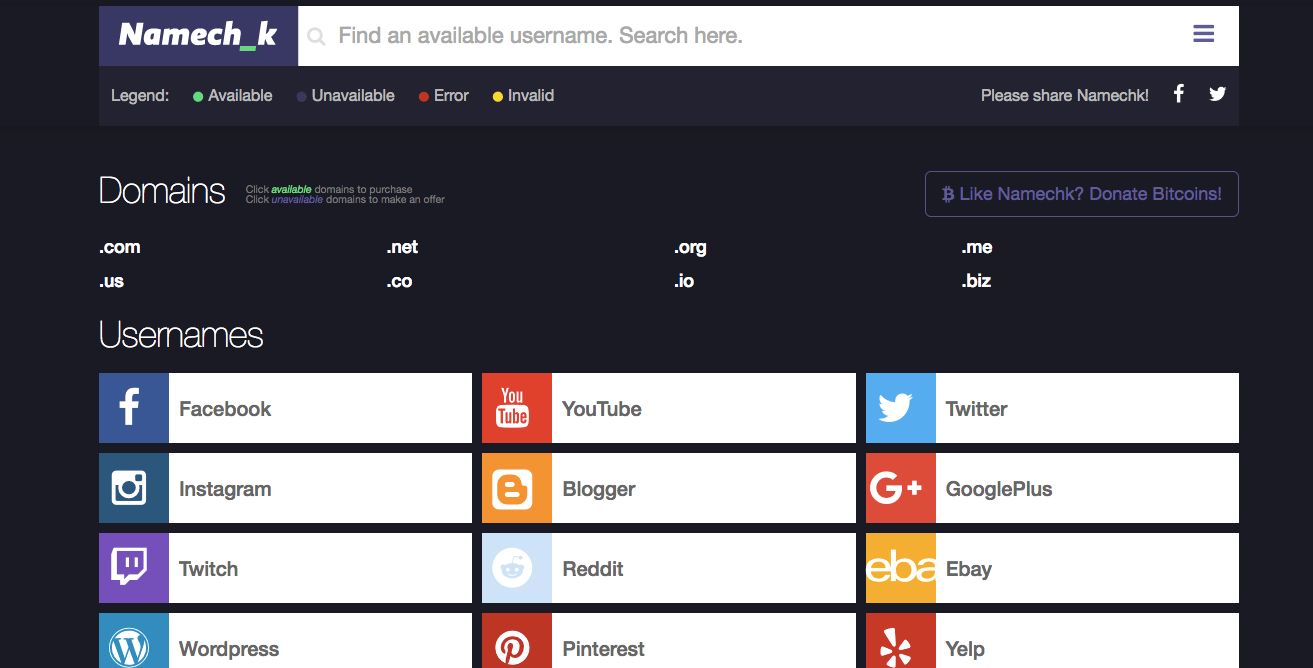The image size is (1313, 668).
Task: Click the Yelp tile icon
Action: click(901, 641)
